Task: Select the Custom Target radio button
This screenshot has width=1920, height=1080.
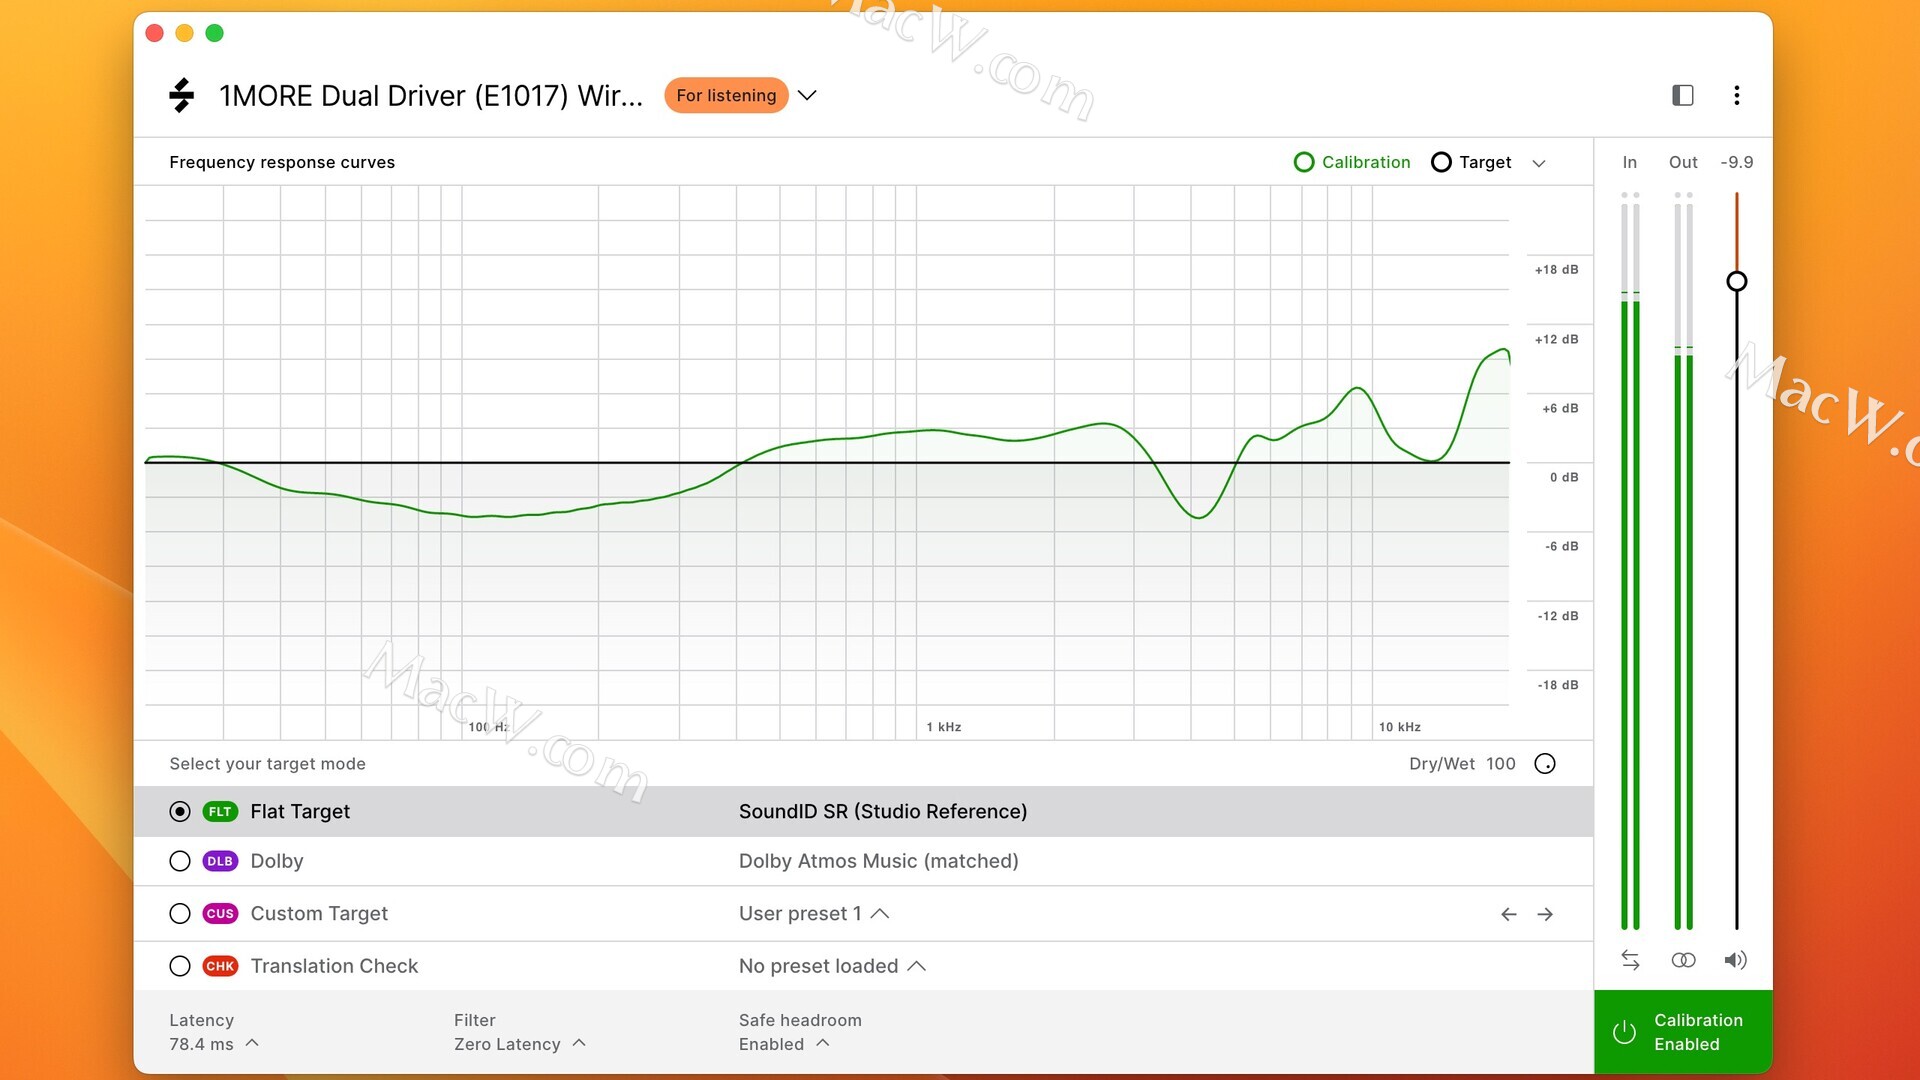Action: (x=180, y=914)
